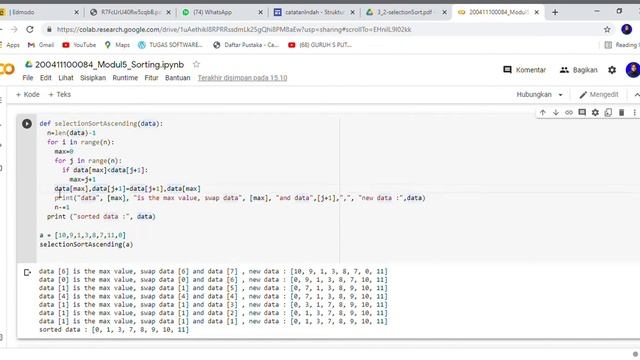Click the 'def selectionSortAscending(data):' line
The height and width of the screenshot is (360, 640).
point(101,124)
